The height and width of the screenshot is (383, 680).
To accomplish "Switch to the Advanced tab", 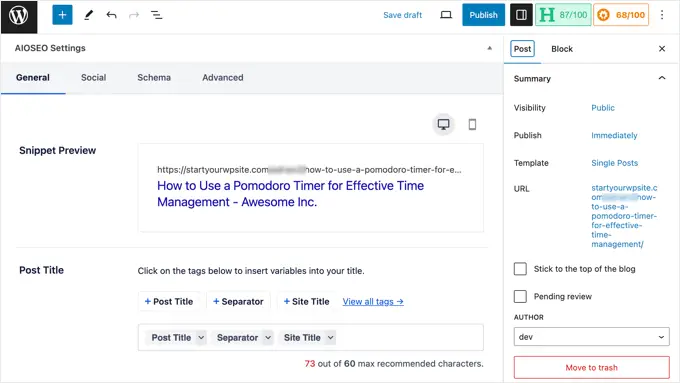I will click(222, 78).
